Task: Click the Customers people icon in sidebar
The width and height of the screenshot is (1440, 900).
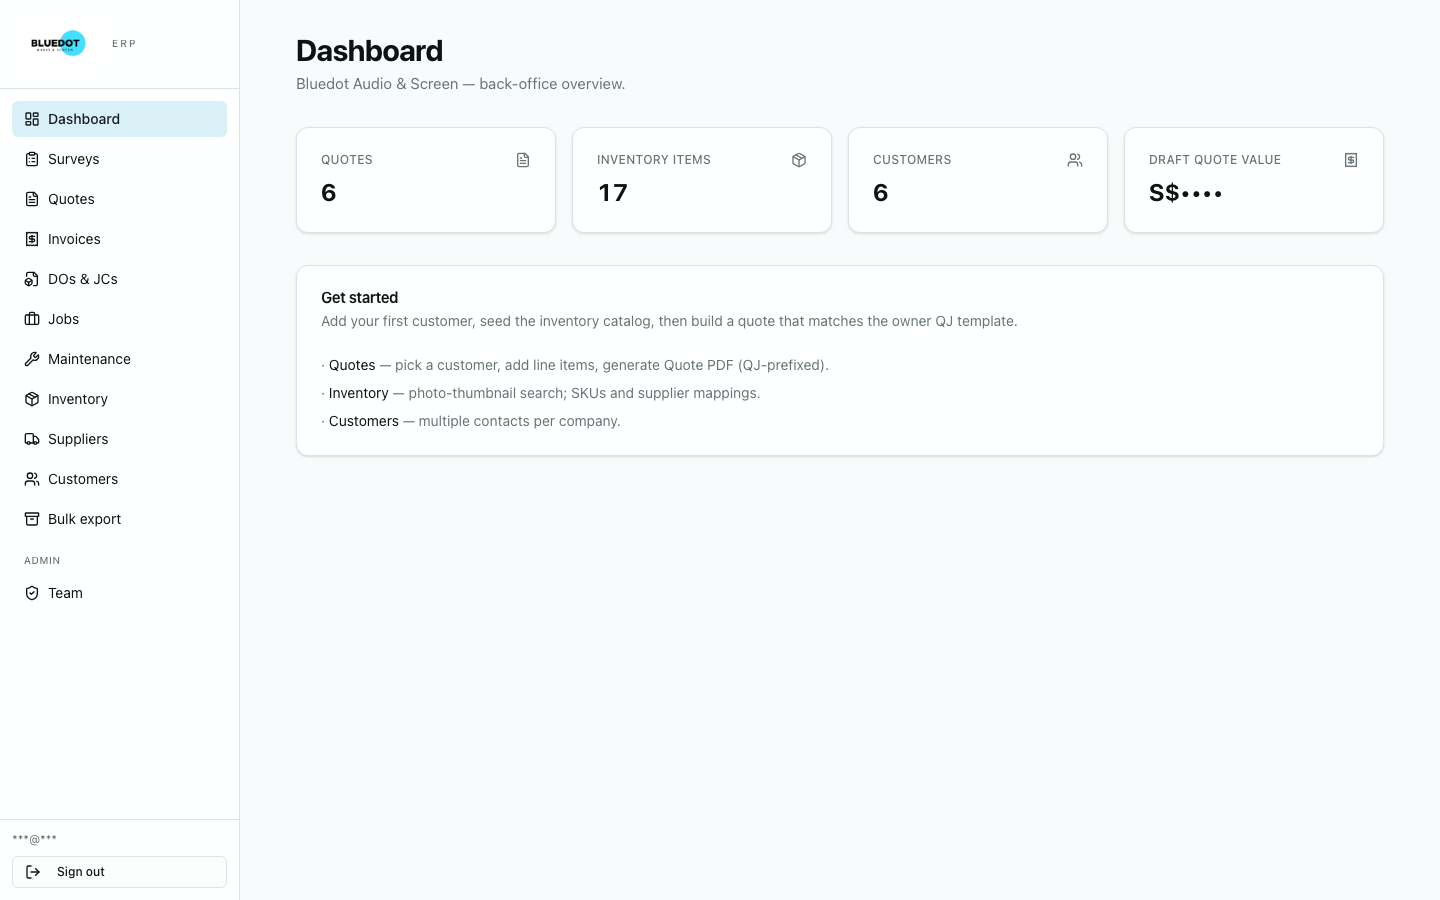Action: coord(32,479)
